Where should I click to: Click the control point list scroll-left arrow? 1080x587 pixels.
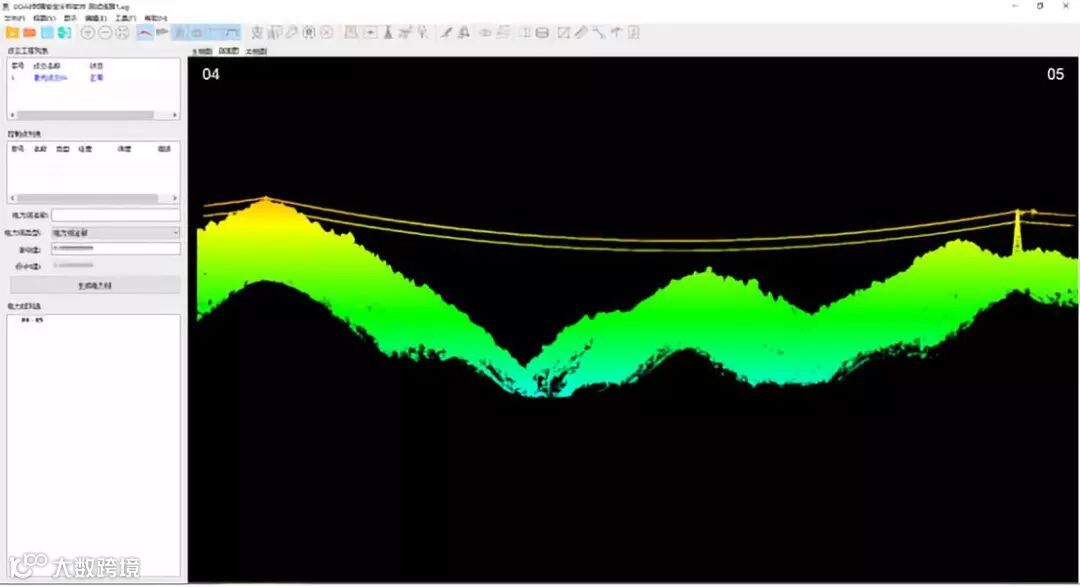click(12, 198)
